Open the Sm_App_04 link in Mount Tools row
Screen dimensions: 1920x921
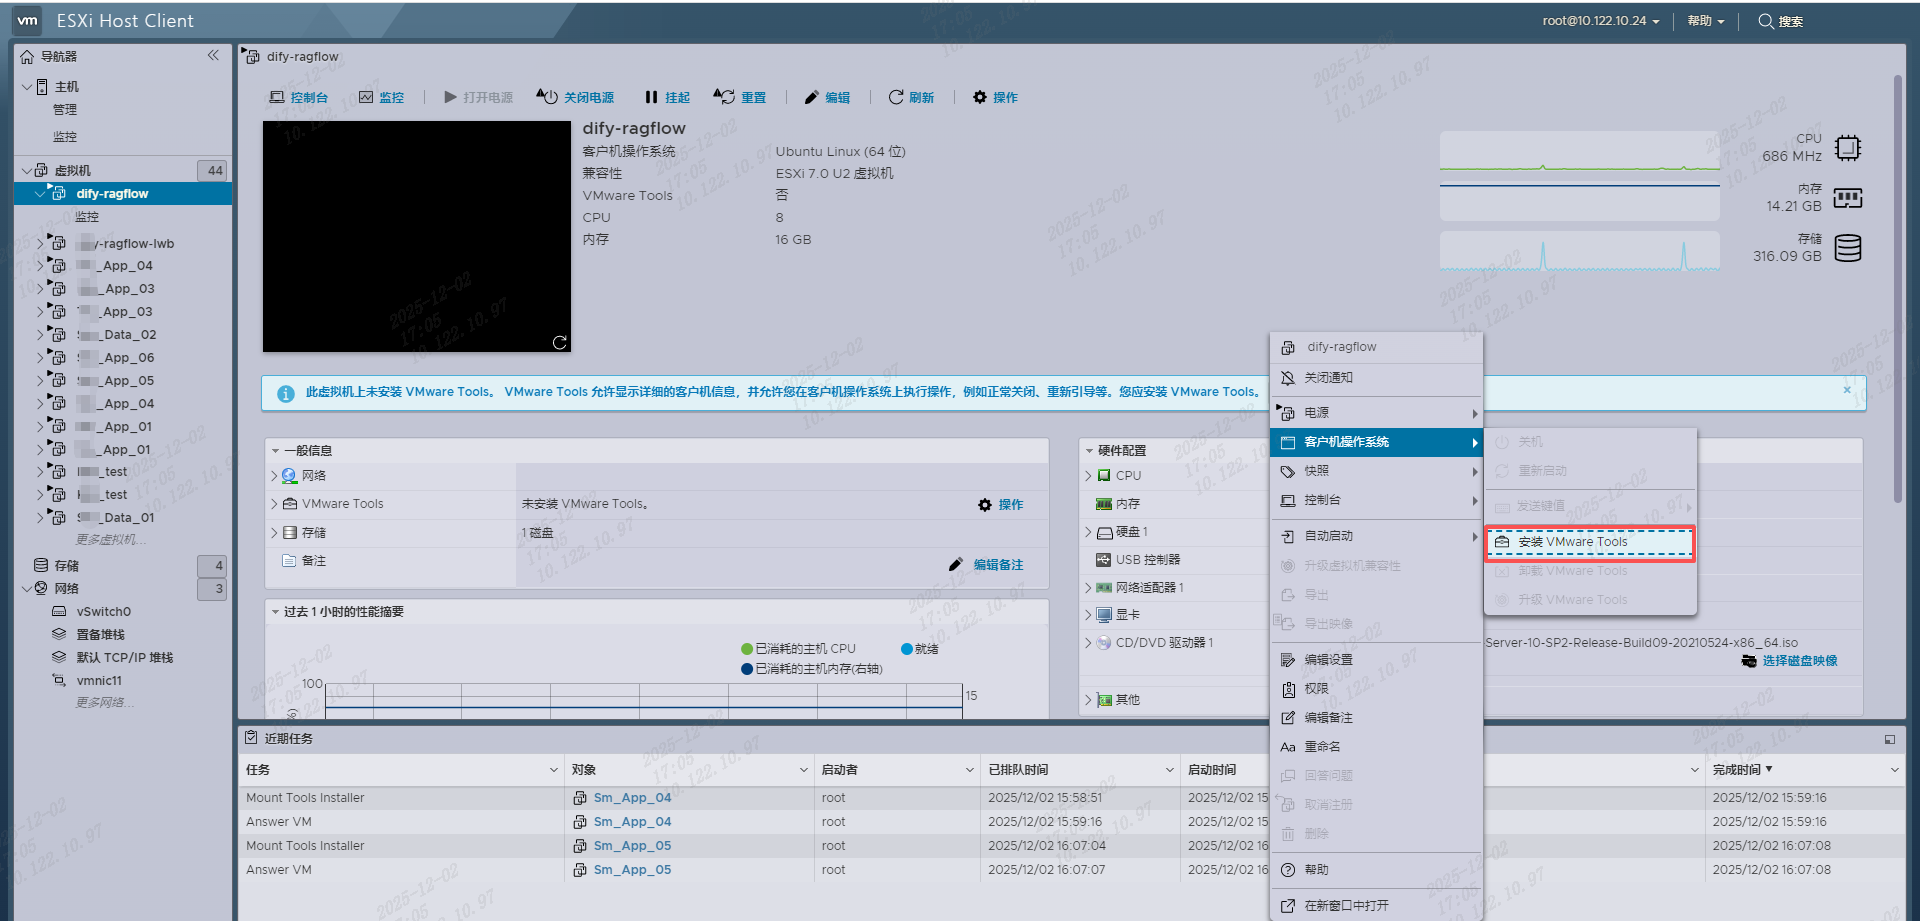pos(632,798)
